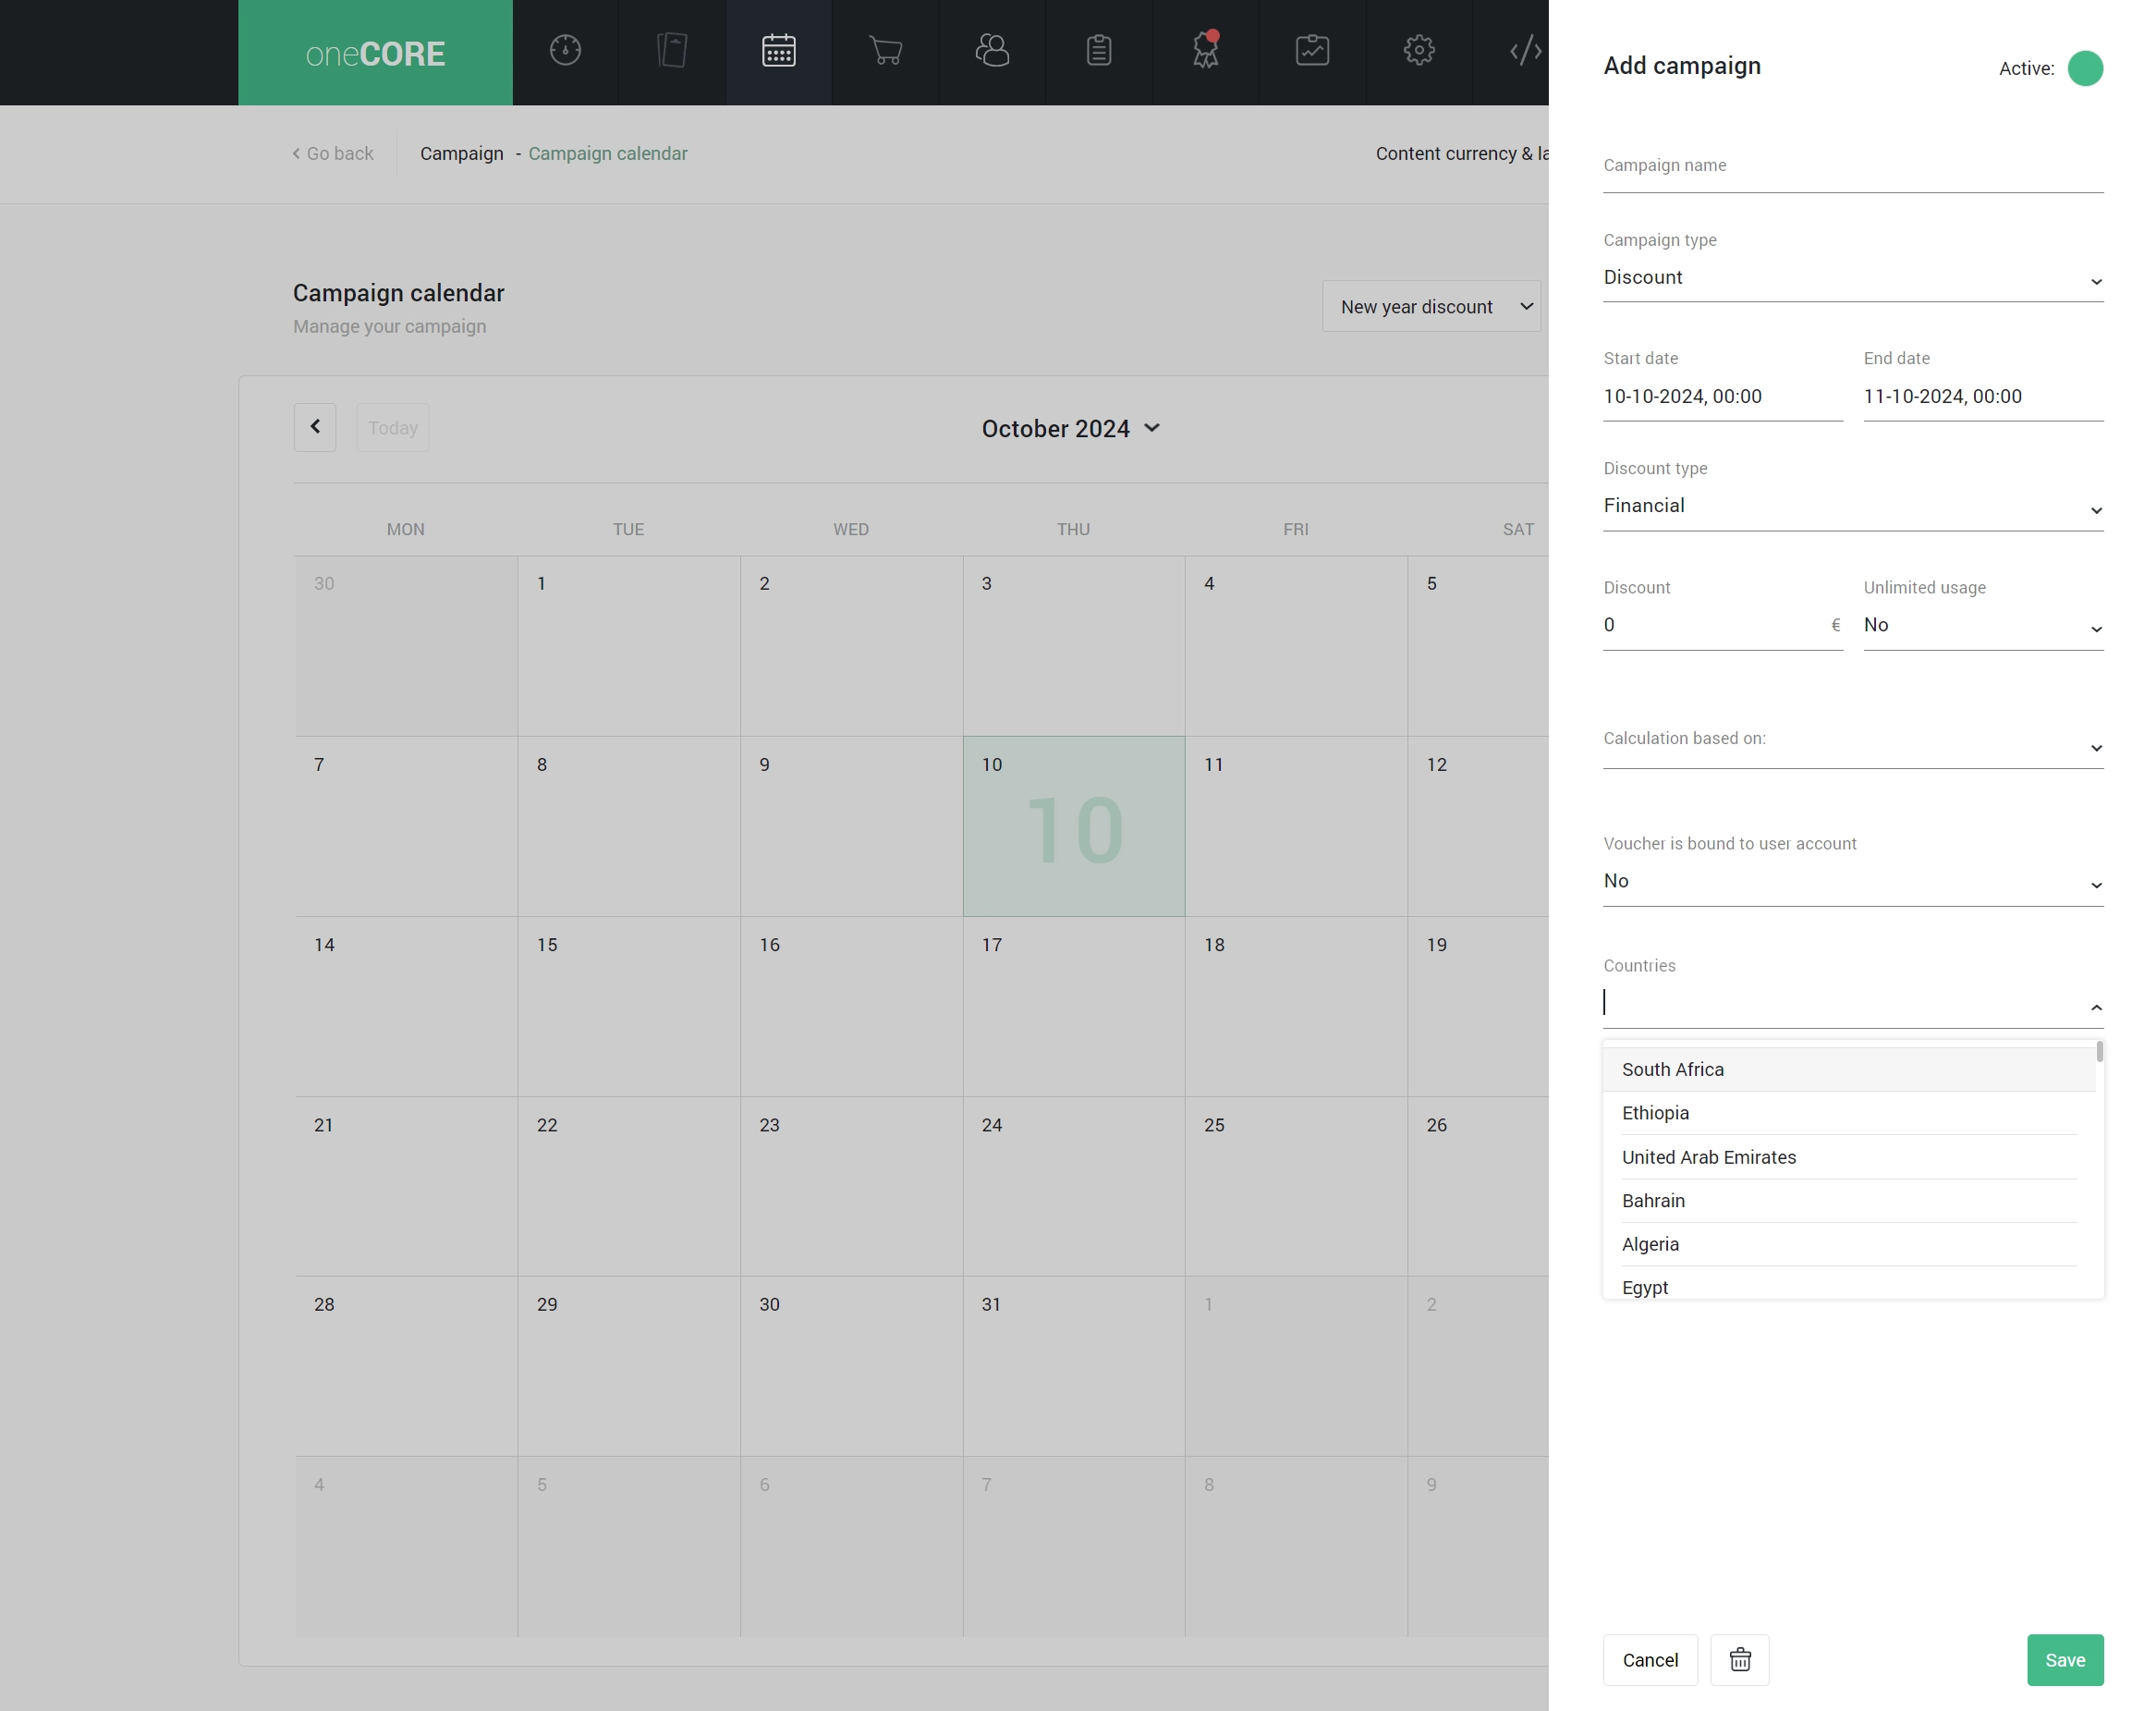Image resolution: width=2156 pixels, height=1711 pixels.
Task: Click the calendar icon in top navigation
Action: (x=778, y=51)
